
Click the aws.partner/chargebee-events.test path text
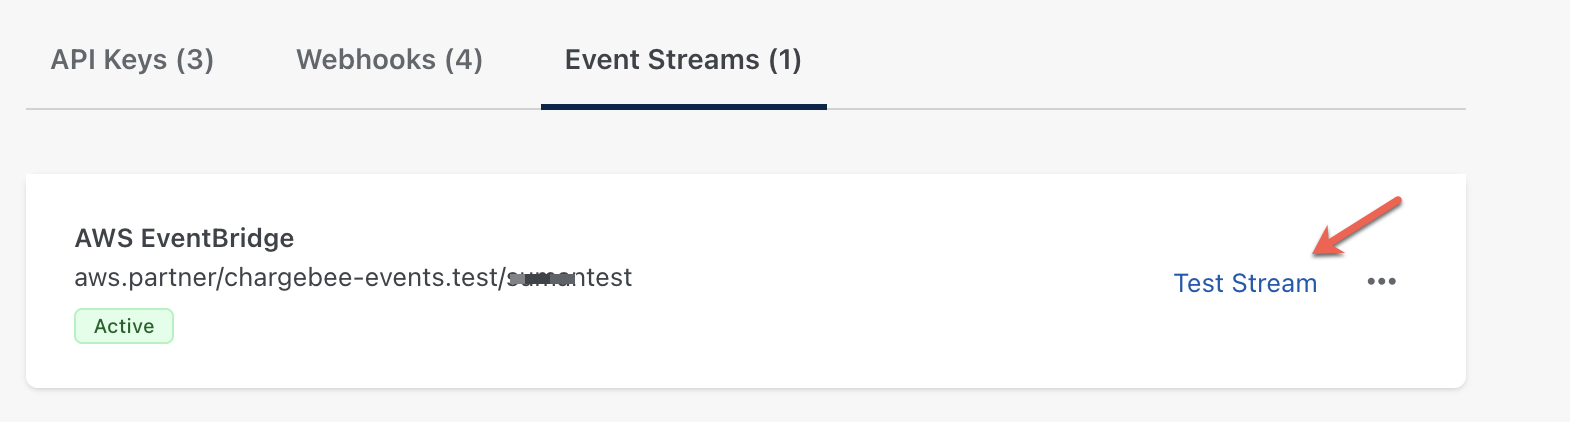pos(286,277)
